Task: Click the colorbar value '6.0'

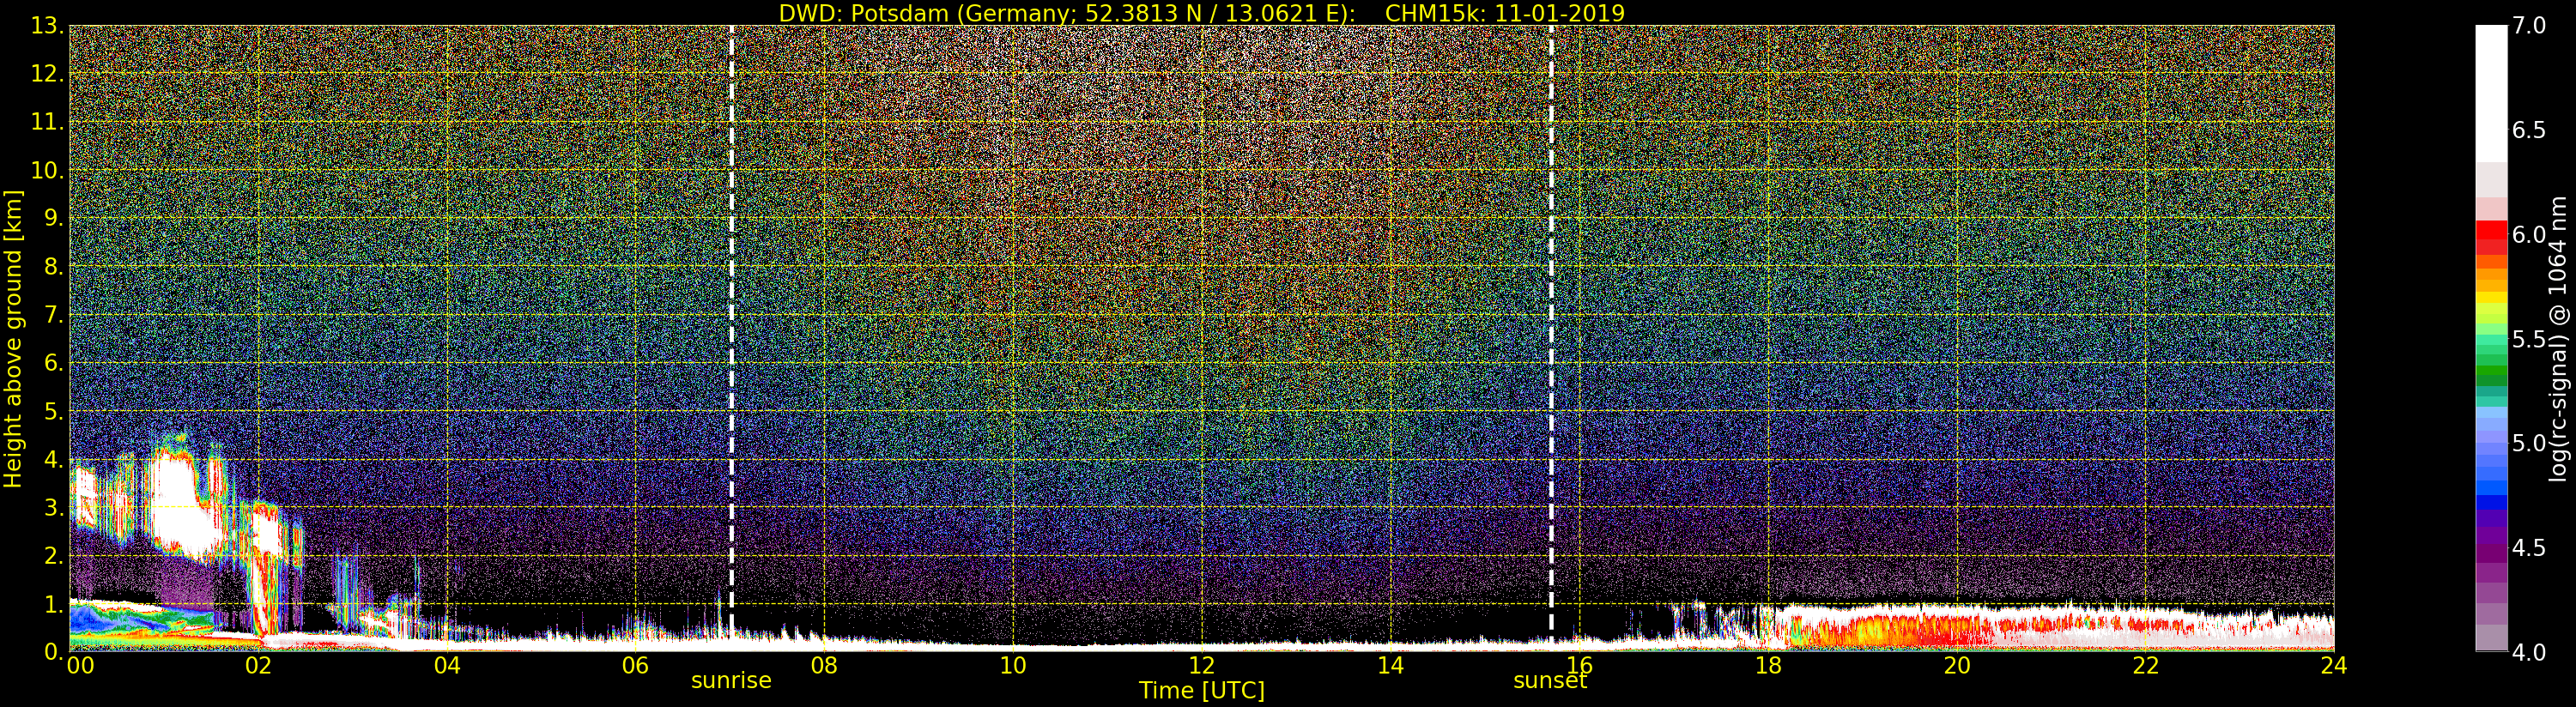Action: point(2529,235)
